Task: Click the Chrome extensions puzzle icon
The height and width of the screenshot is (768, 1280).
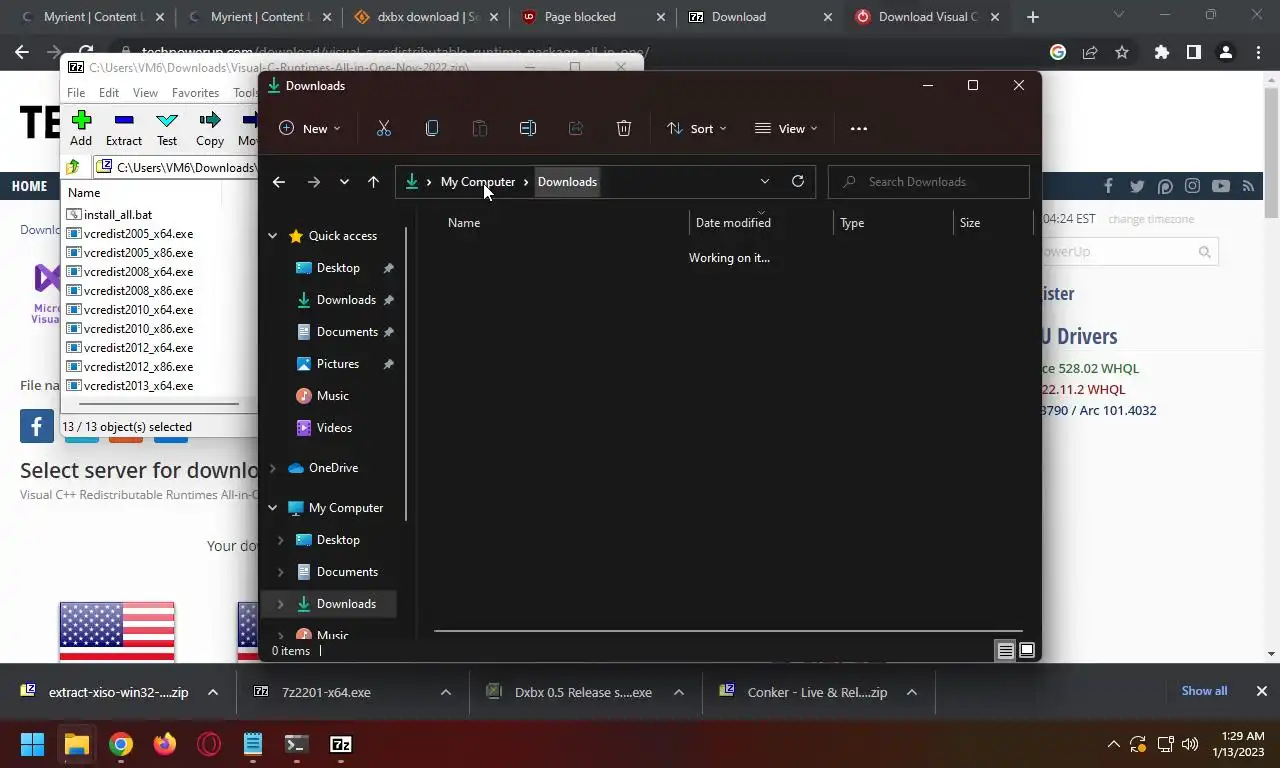Action: pos(1161,52)
